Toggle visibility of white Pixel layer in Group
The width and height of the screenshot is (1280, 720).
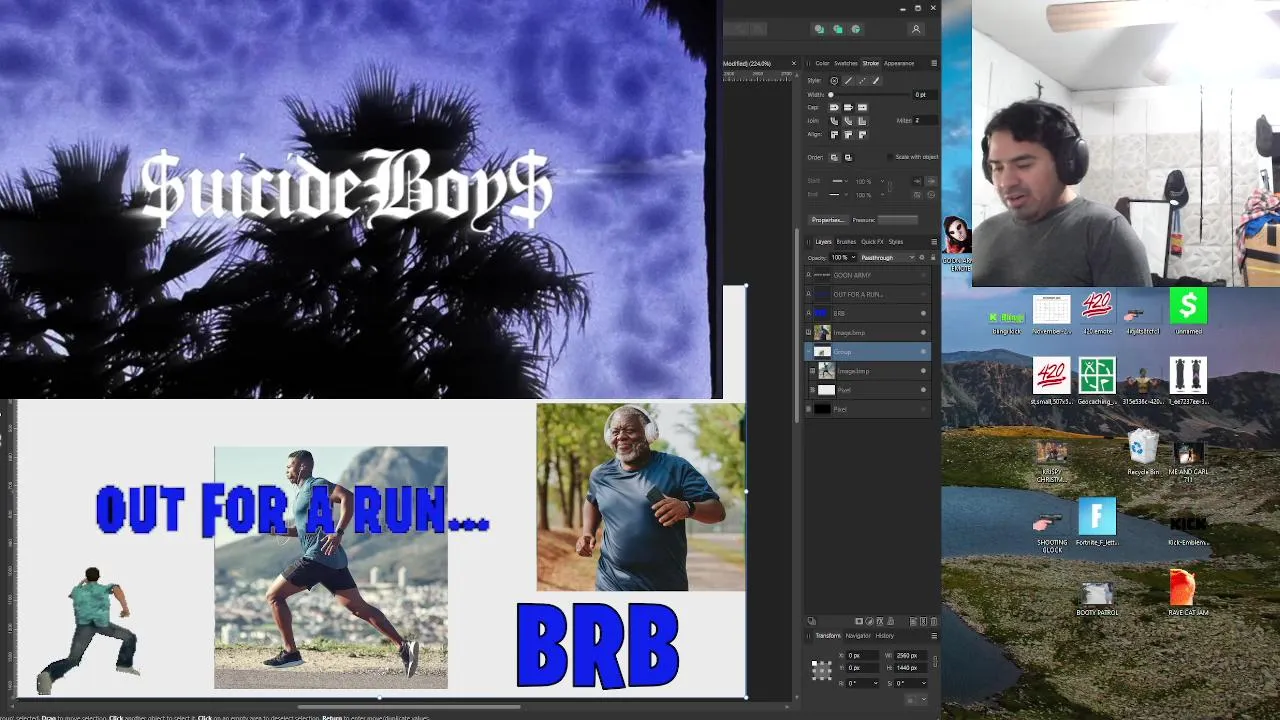tap(923, 390)
